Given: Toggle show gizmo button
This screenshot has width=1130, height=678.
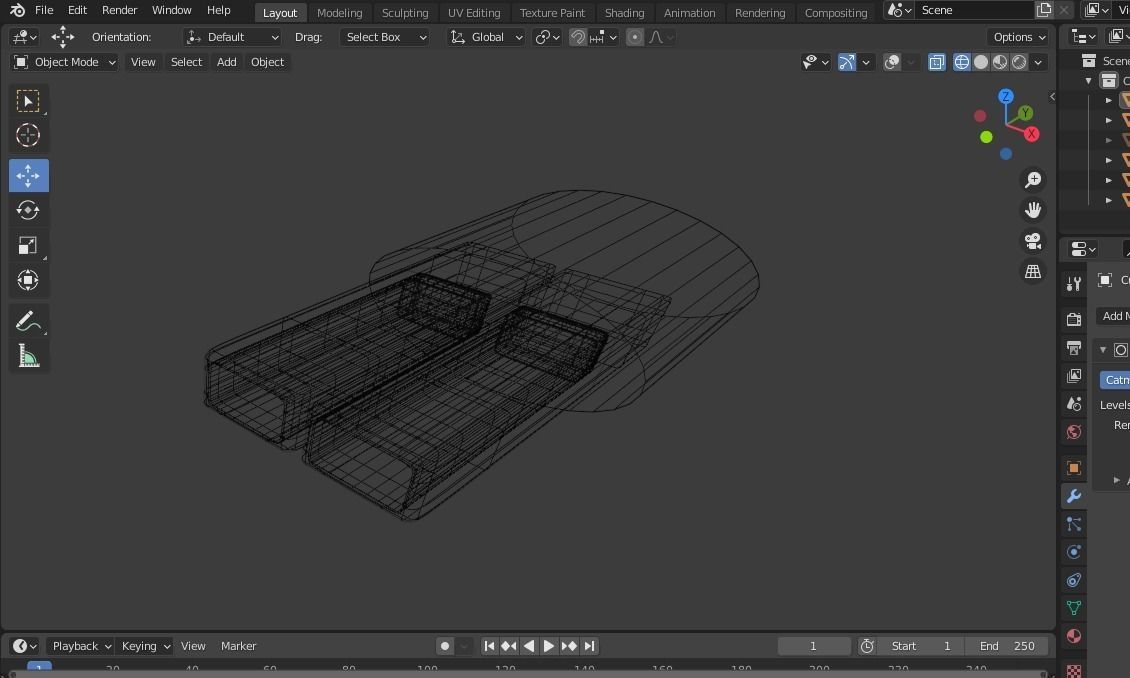Looking at the screenshot, I should tap(847, 62).
